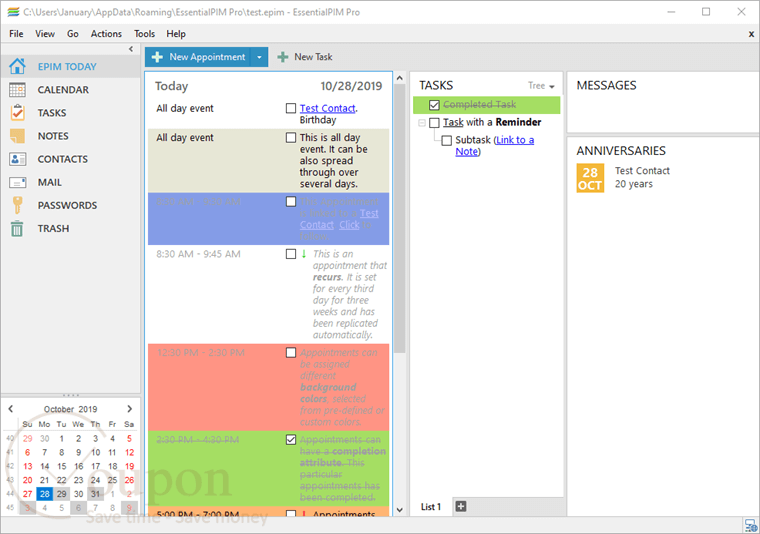Viewport: 760px width, 534px height.
Task: Check the 12:30 PM red appointment checkbox
Action: coord(291,352)
